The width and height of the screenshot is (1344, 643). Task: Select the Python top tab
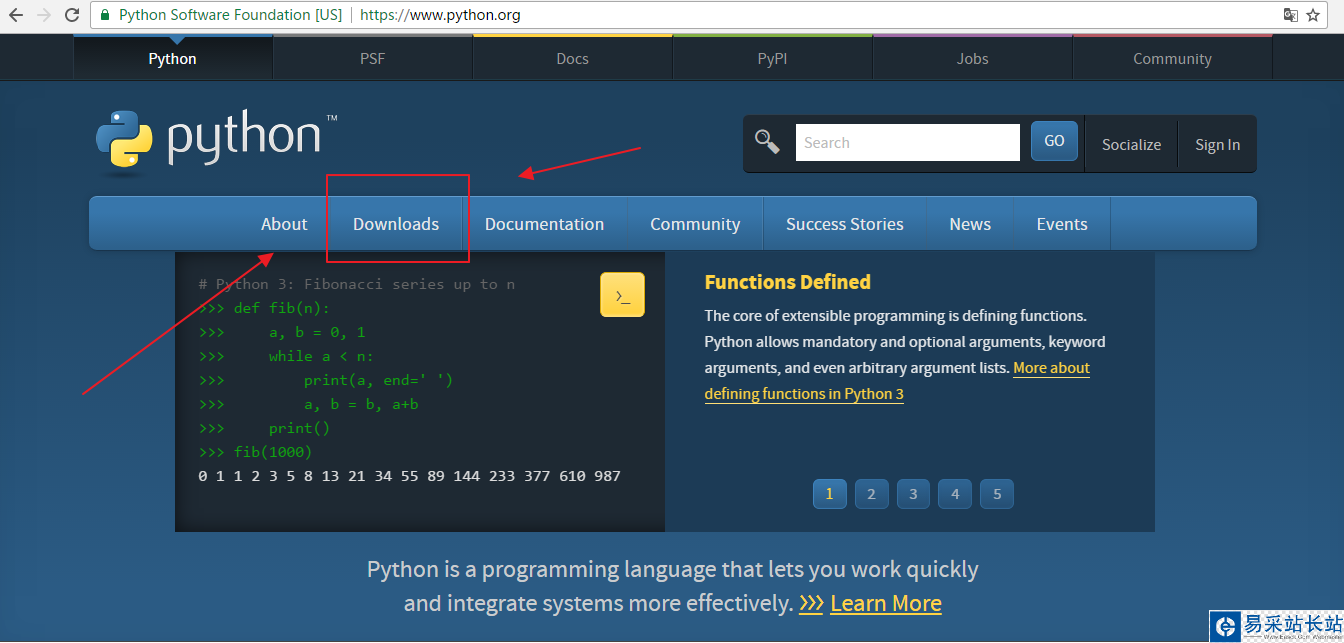(173, 58)
